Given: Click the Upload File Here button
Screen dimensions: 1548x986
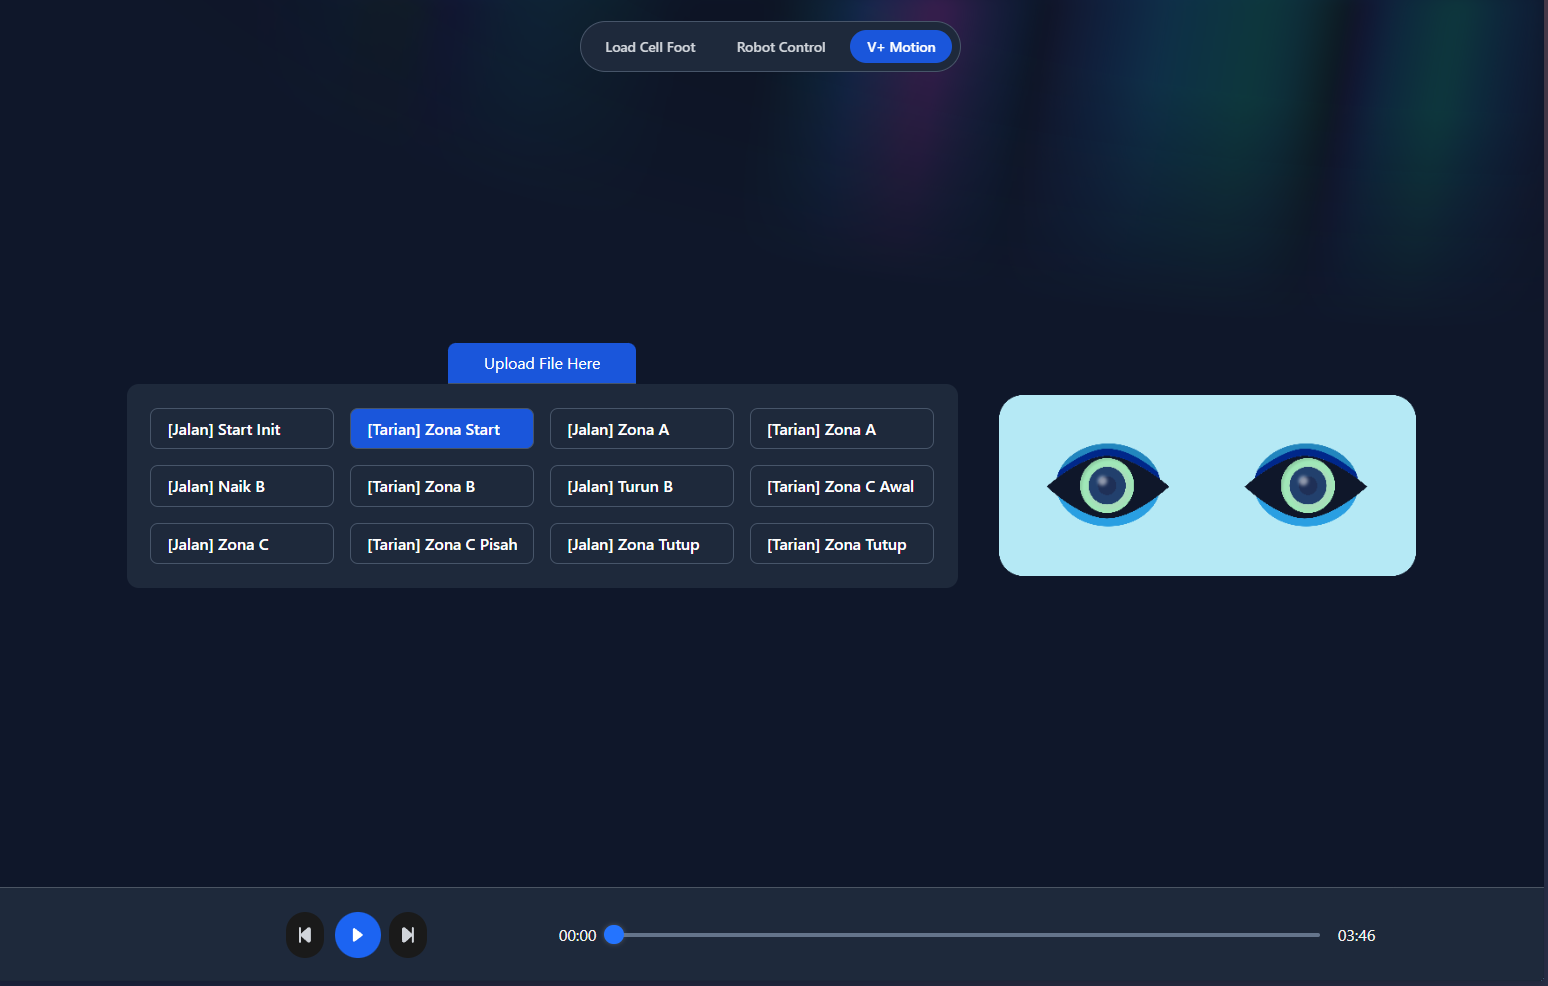Looking at the screenshot, I should coord(542,364).
